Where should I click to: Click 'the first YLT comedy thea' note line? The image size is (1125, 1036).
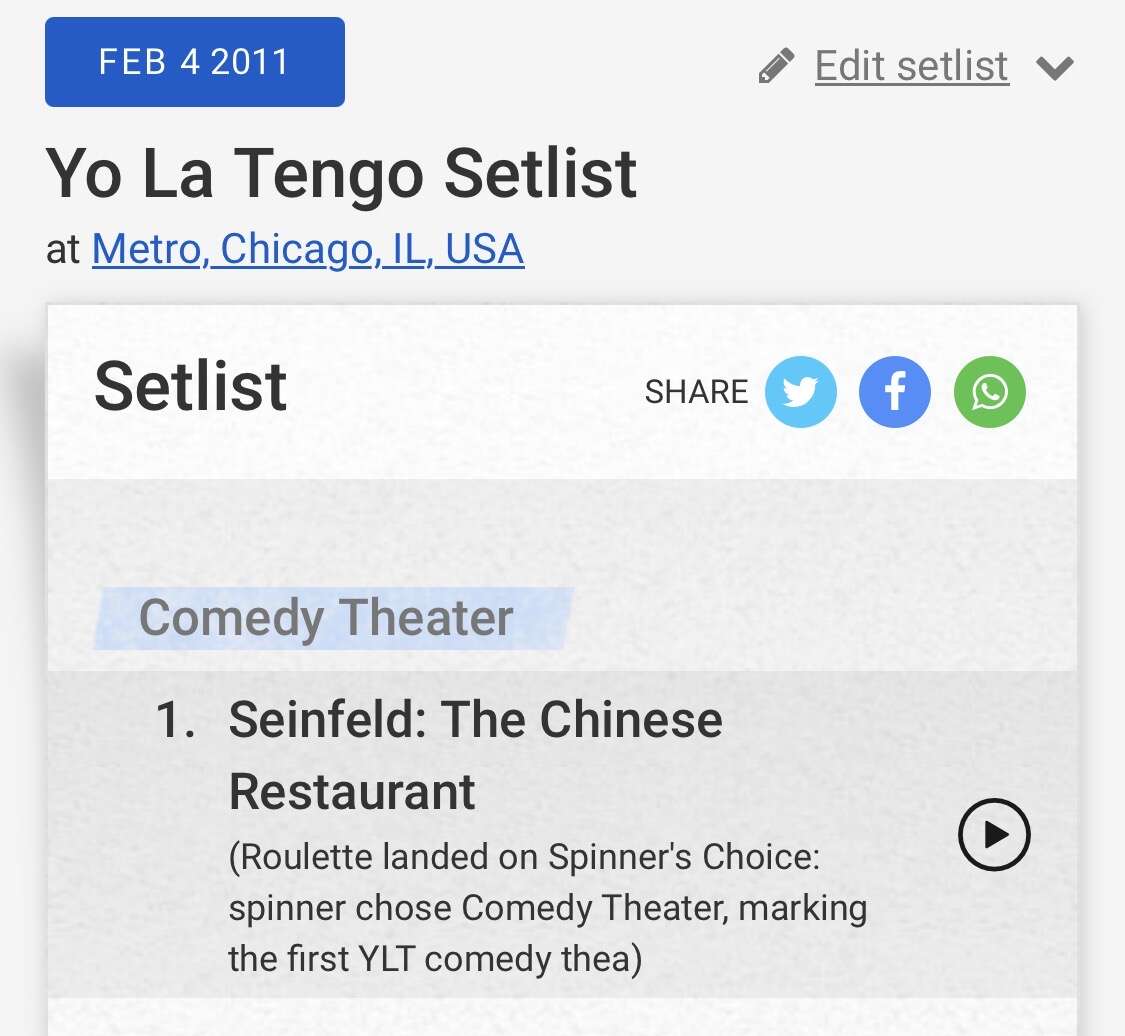pyautogui.click(x=434, y=959)
